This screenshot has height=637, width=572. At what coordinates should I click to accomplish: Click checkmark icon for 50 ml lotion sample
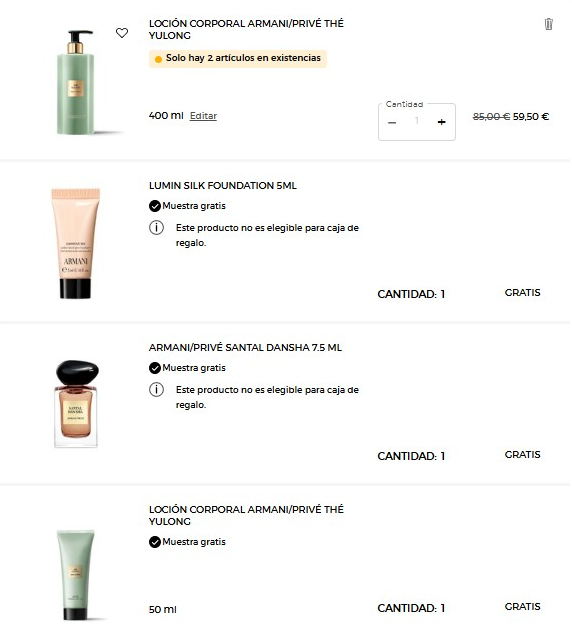155,542
